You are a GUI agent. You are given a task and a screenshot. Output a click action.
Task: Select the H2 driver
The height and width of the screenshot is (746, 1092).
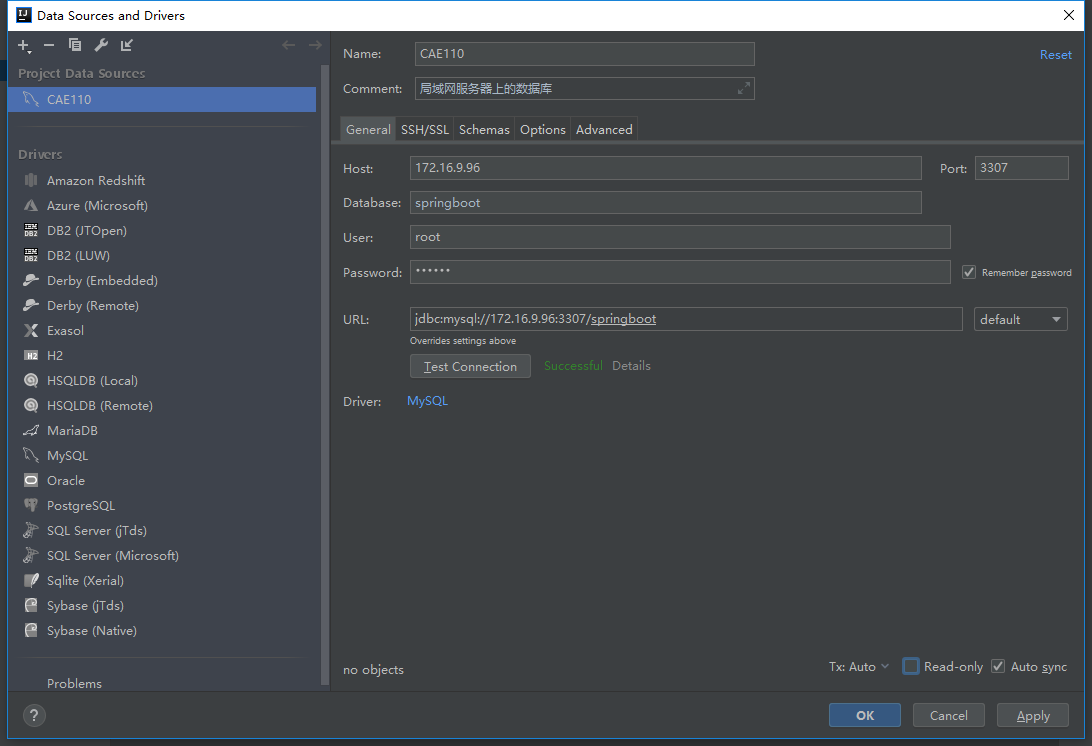click(162, 356)
